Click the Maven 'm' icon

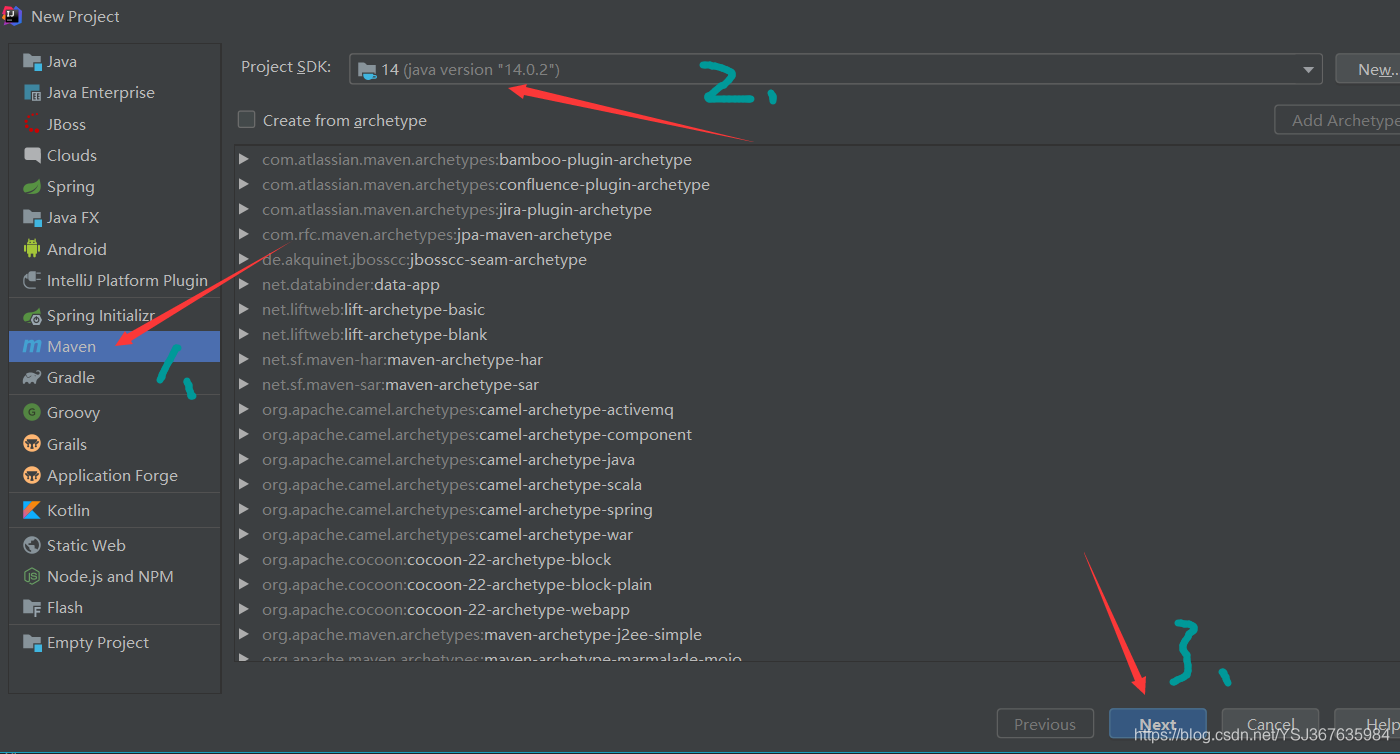[31, 346]
